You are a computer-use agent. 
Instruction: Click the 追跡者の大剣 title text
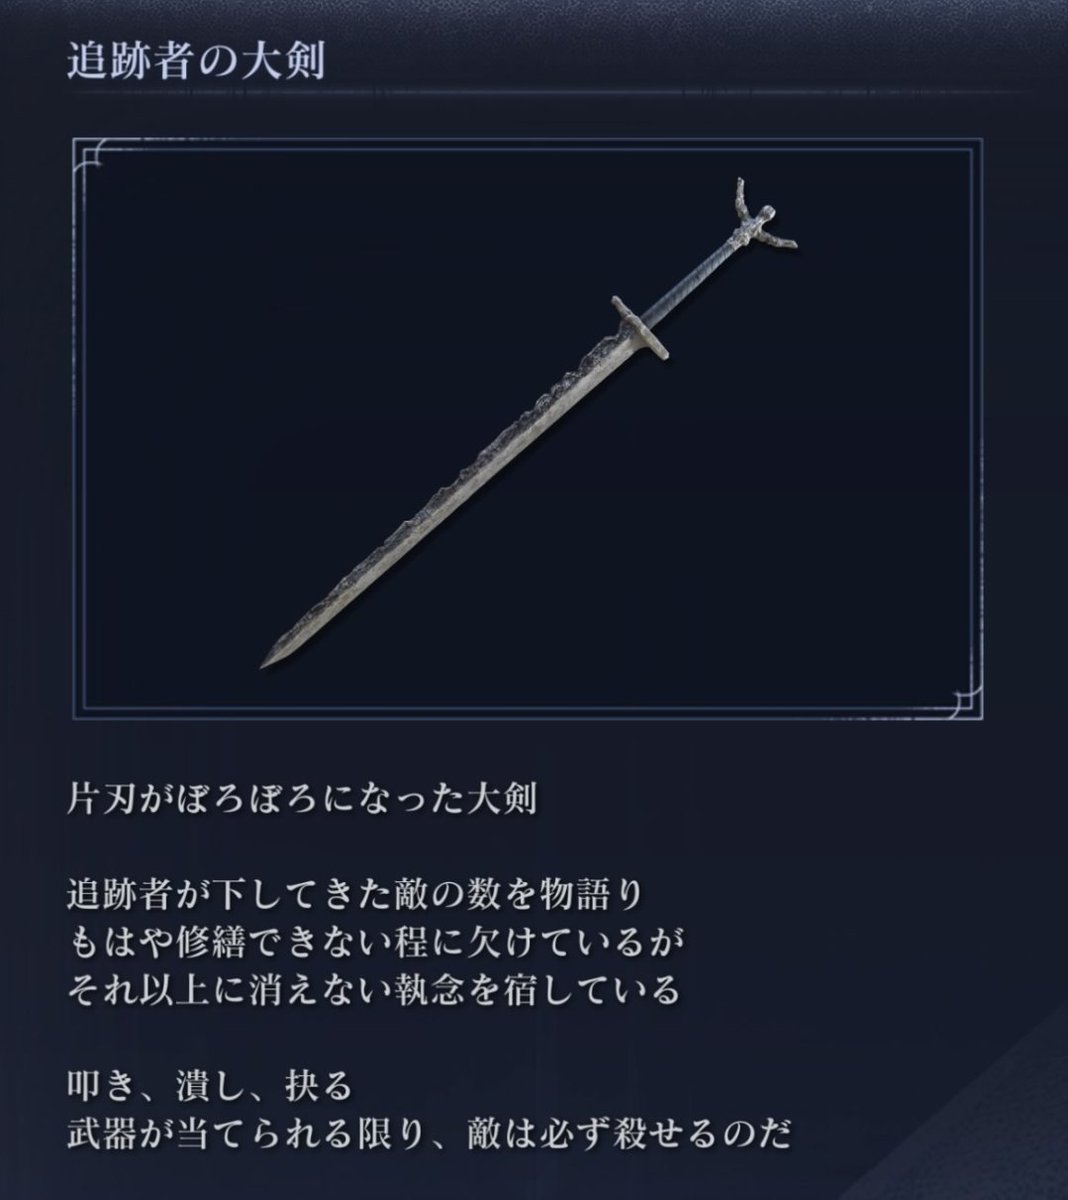pos(196,62)
